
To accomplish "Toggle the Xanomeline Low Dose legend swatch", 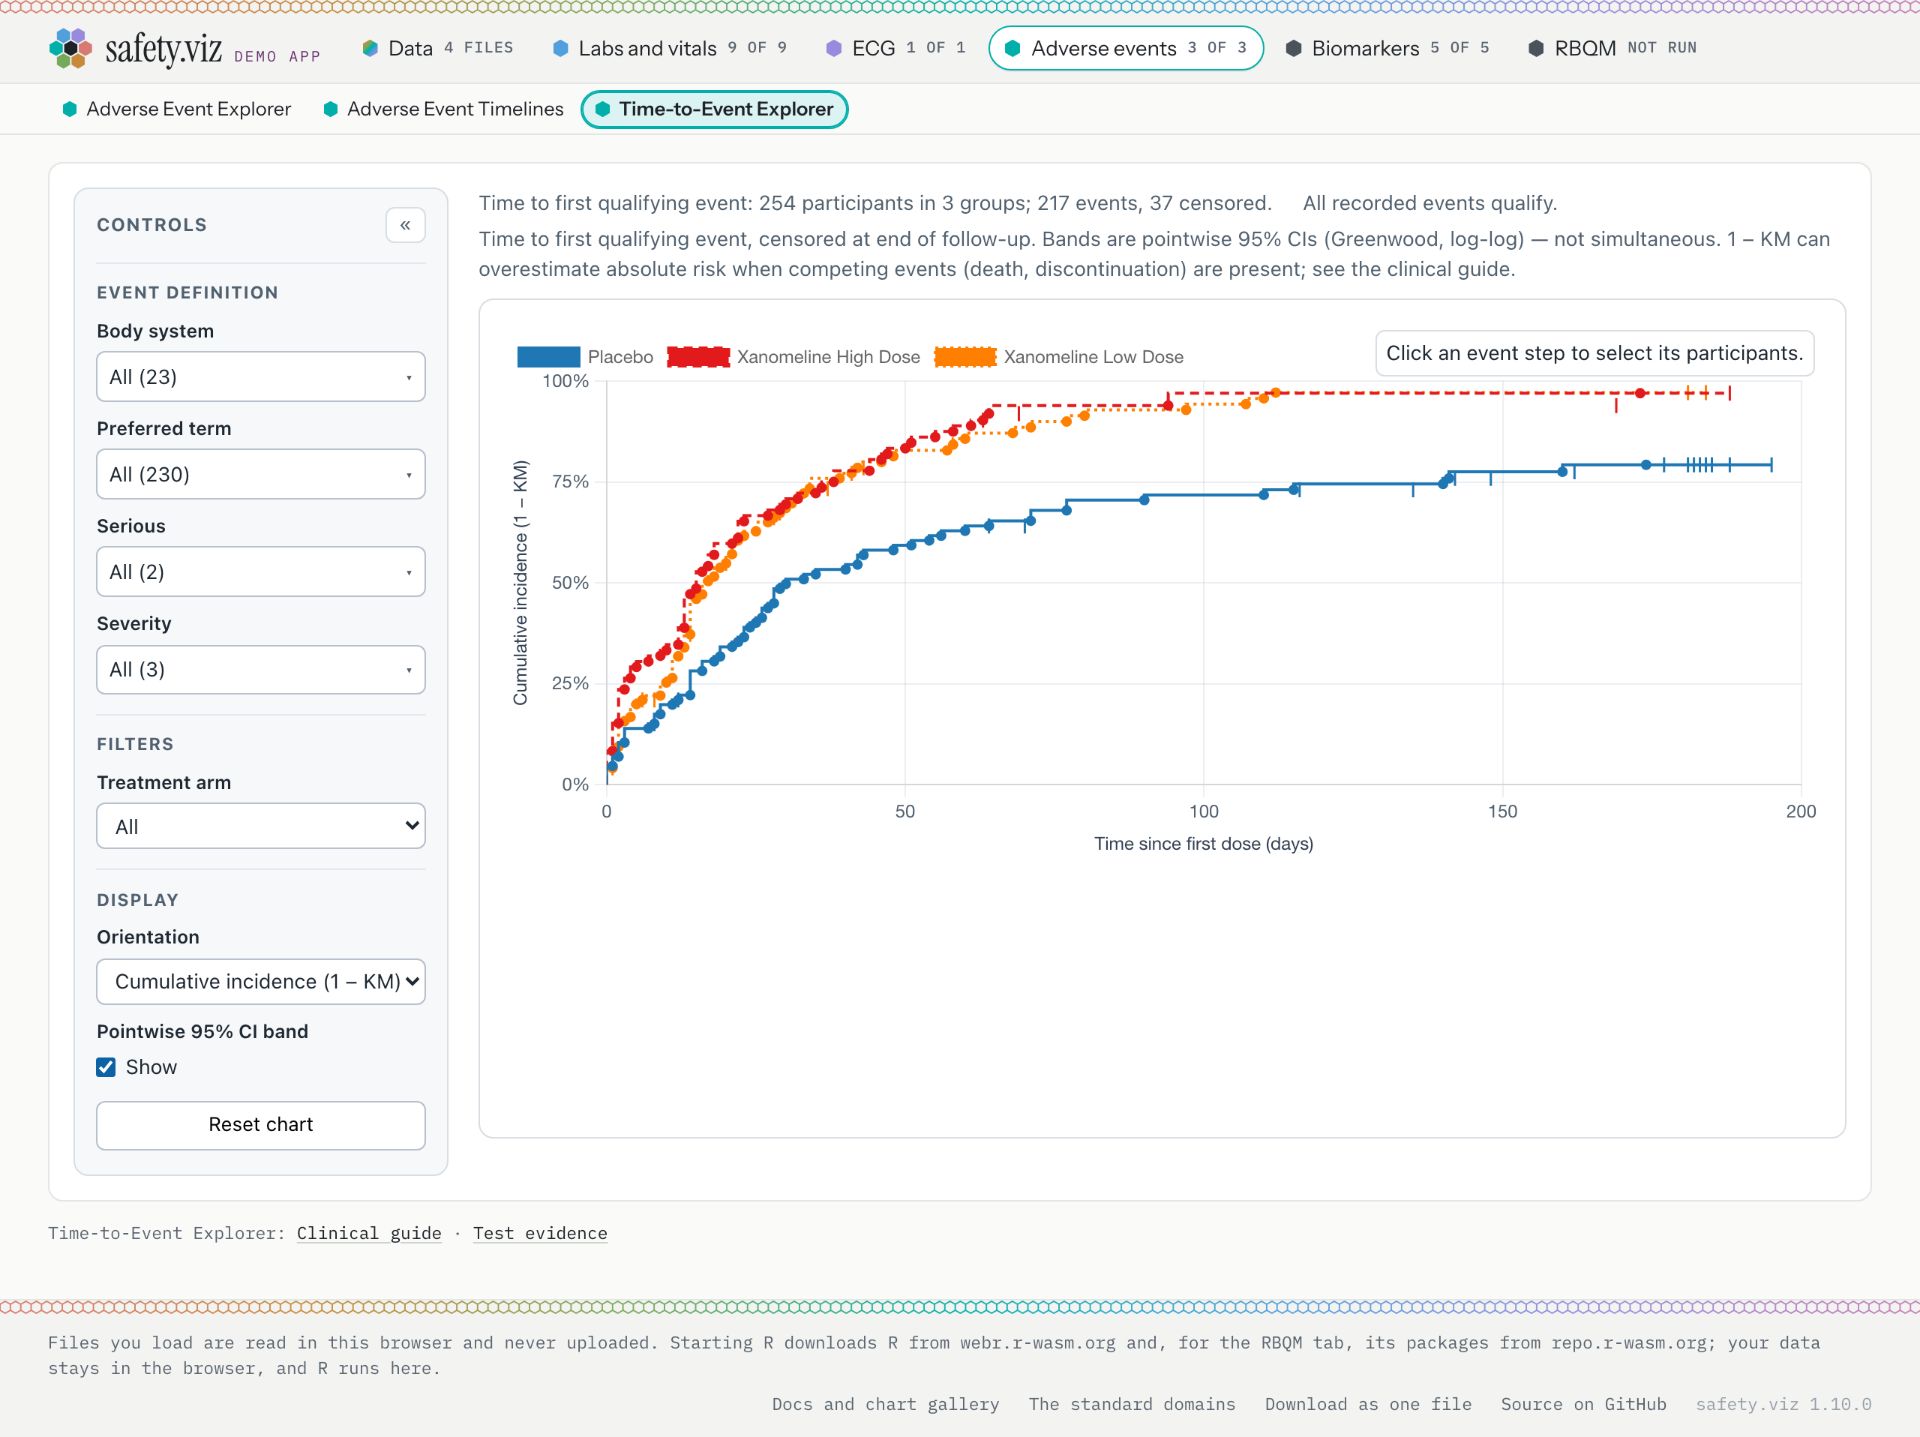I will click(x=965, y=357).
